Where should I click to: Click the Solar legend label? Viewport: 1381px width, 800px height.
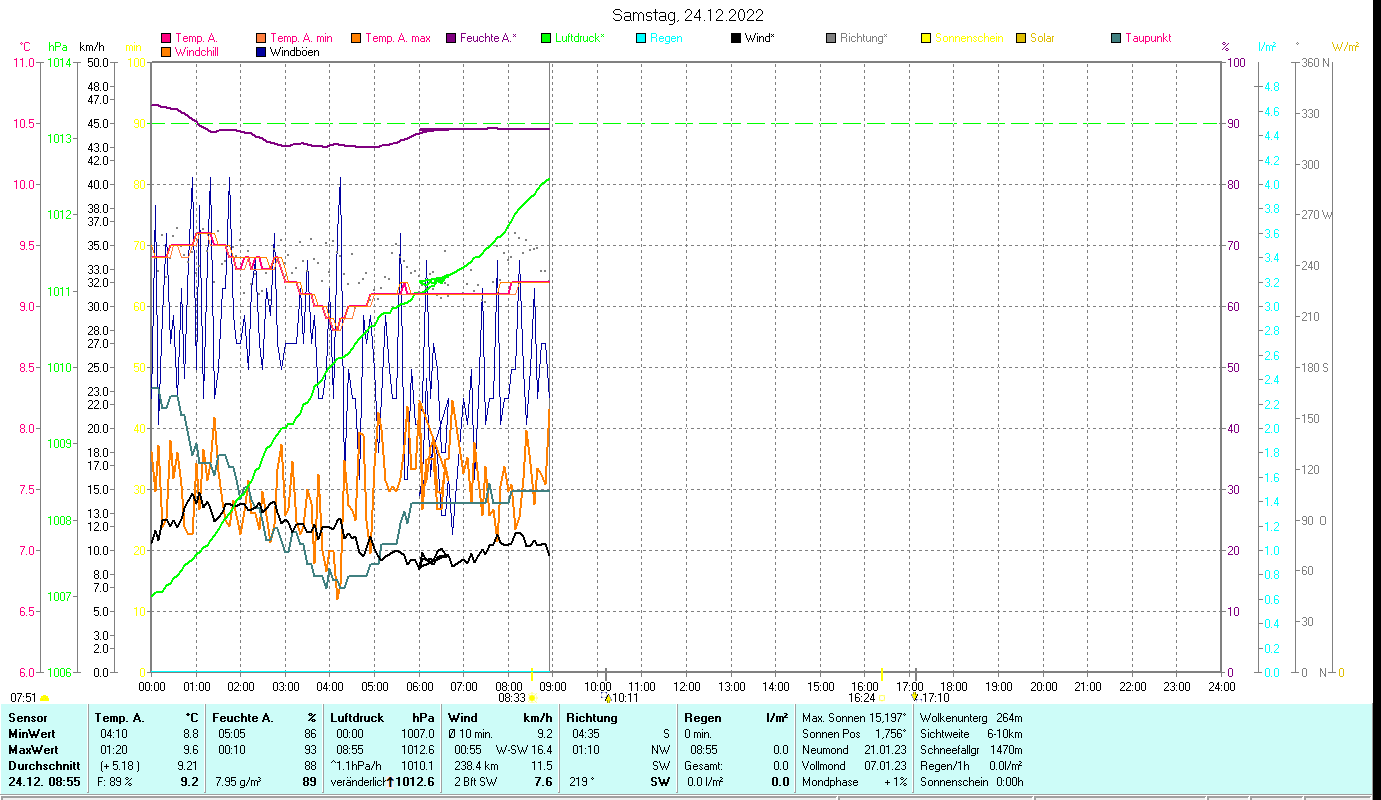(x=1042, y=39)
